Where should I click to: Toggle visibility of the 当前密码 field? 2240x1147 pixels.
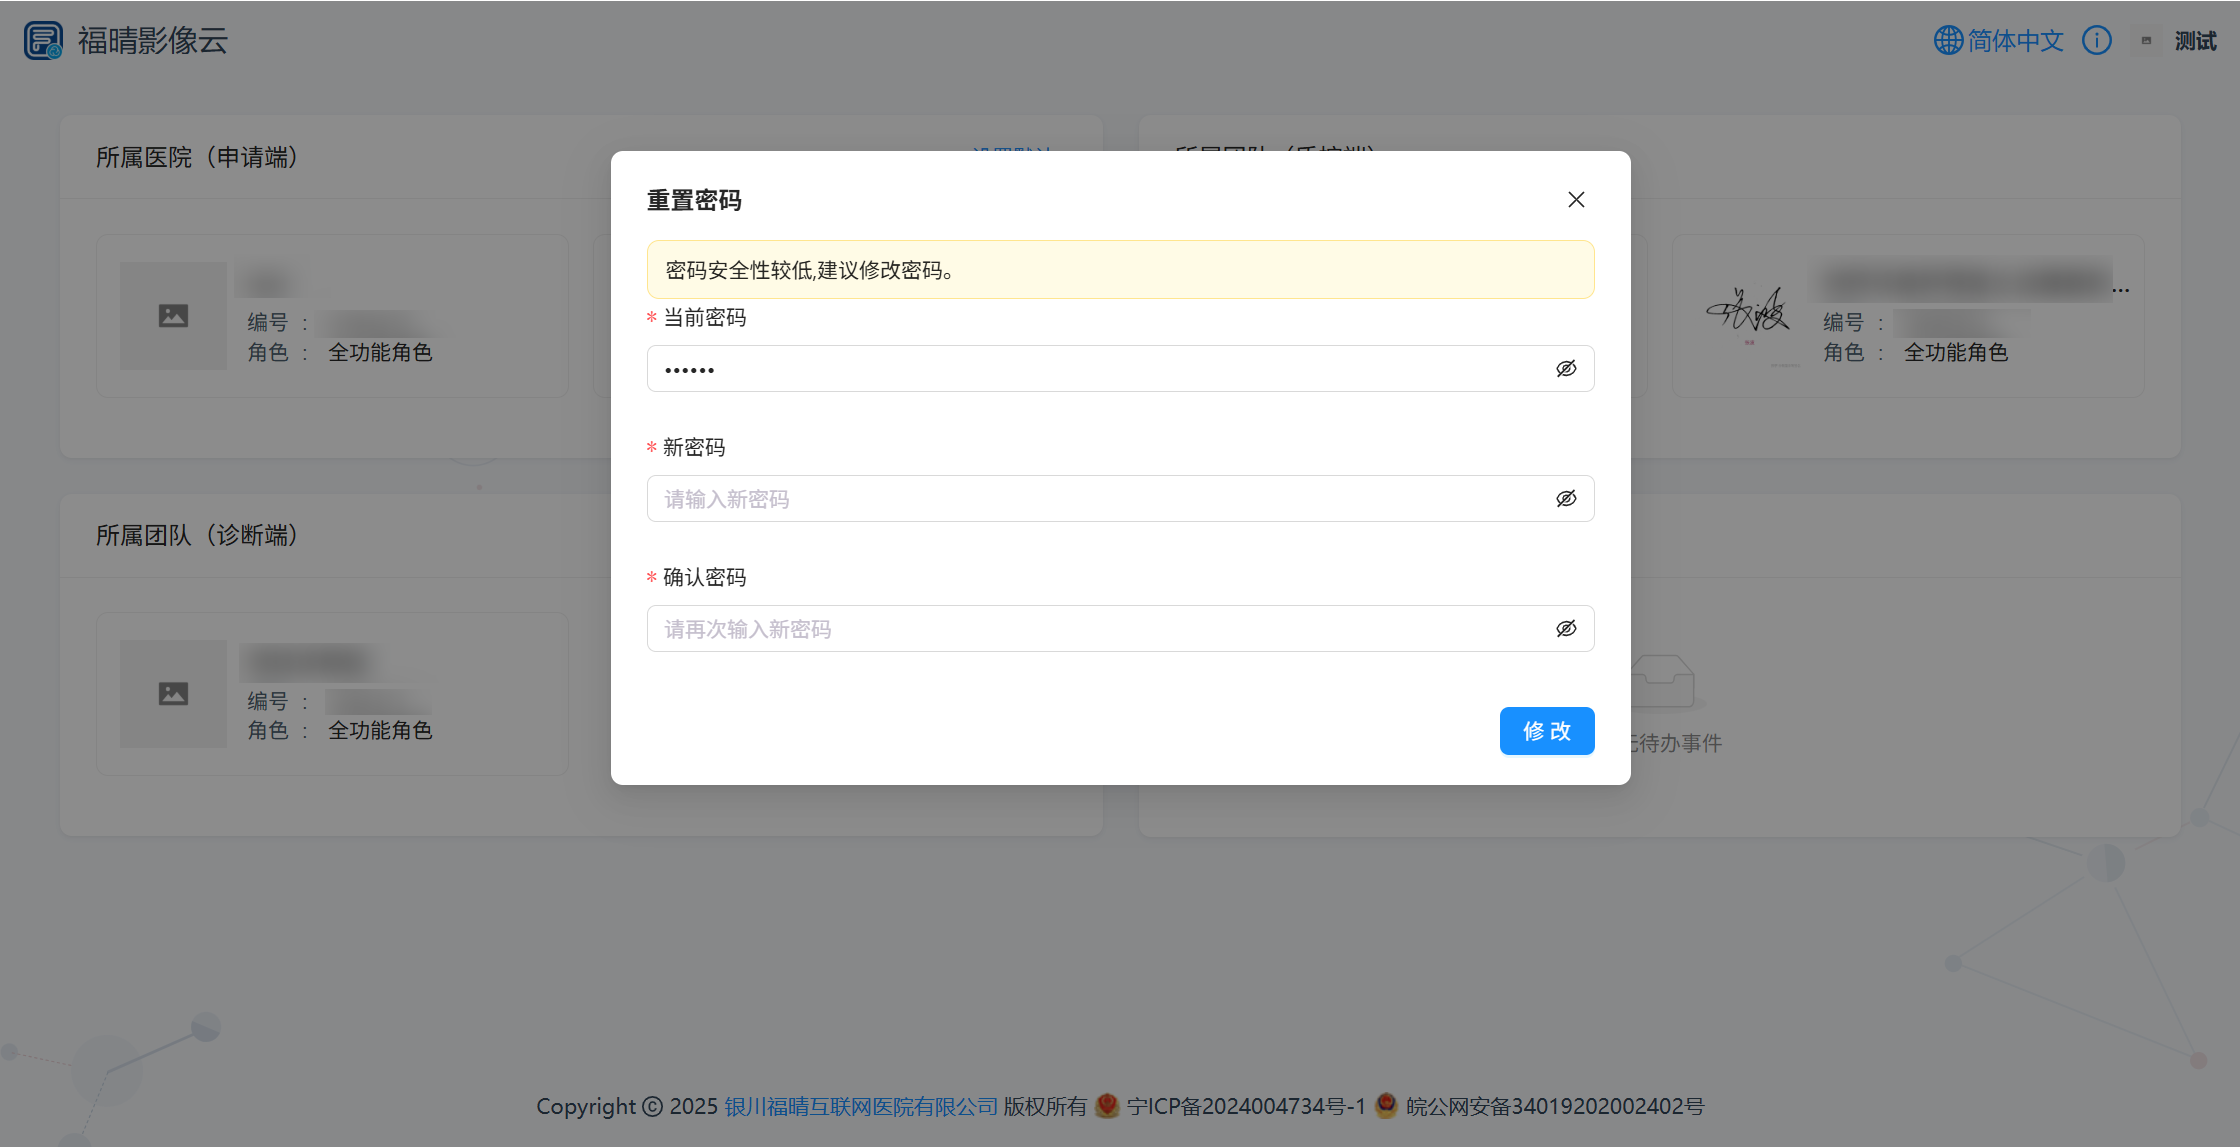pos(1566,368)
